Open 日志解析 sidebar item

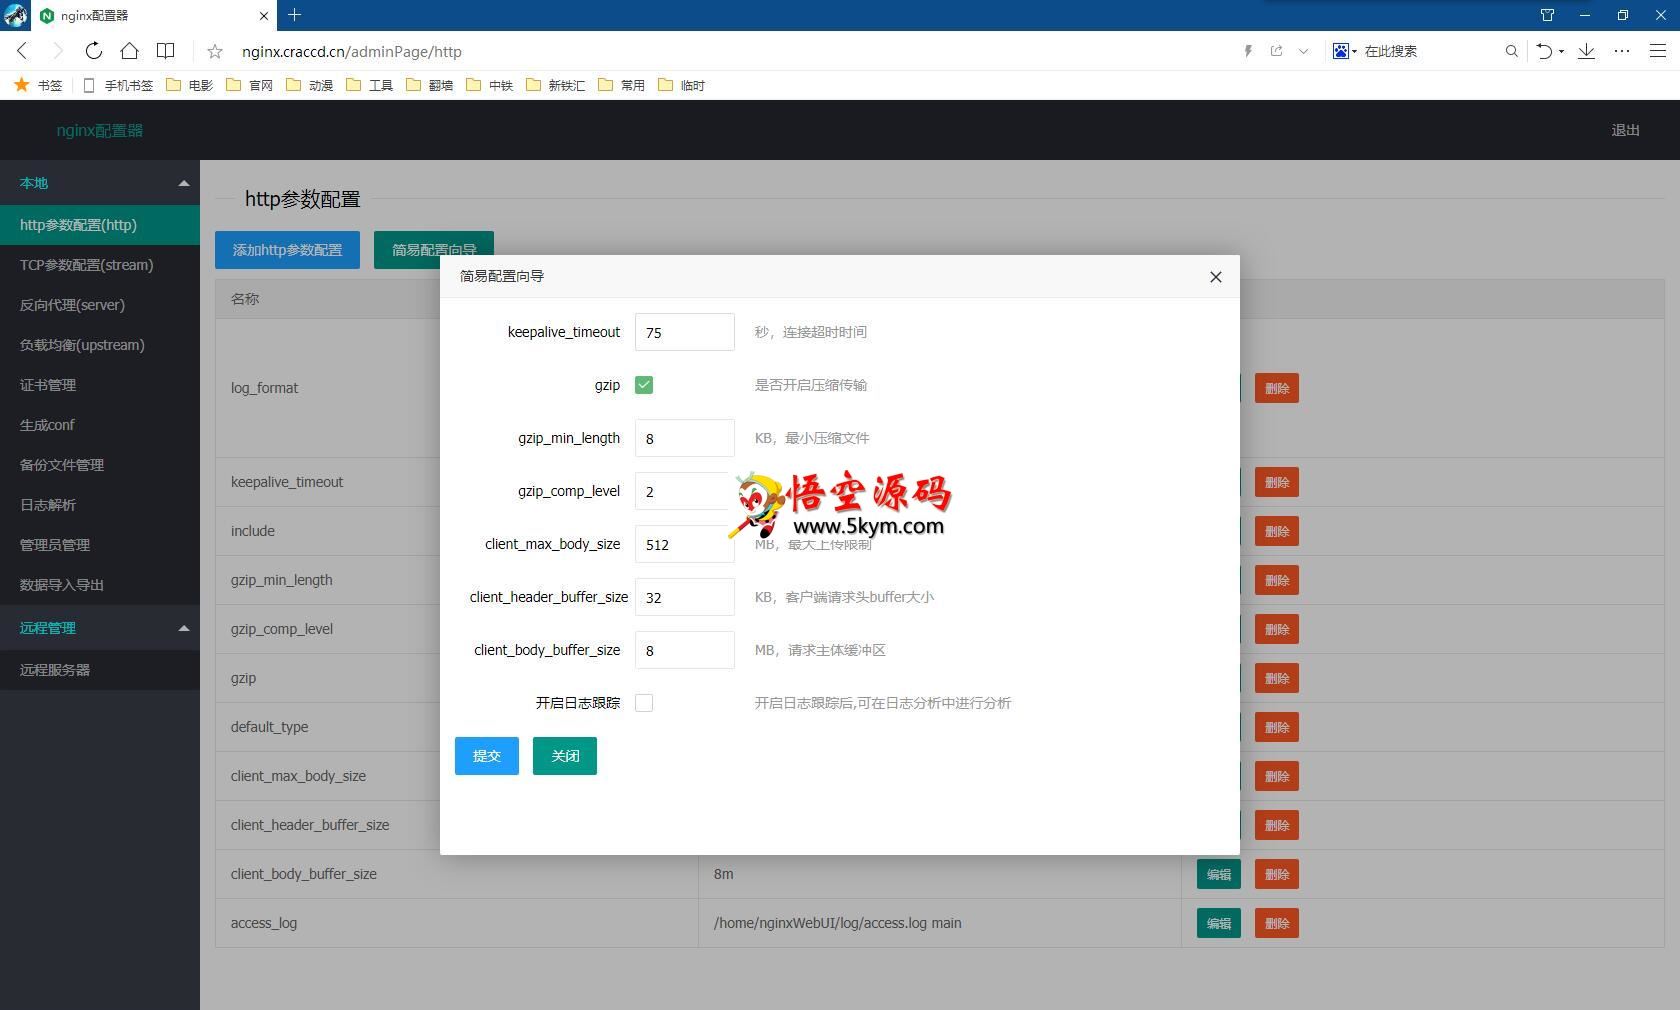click(x=100, y=505)
